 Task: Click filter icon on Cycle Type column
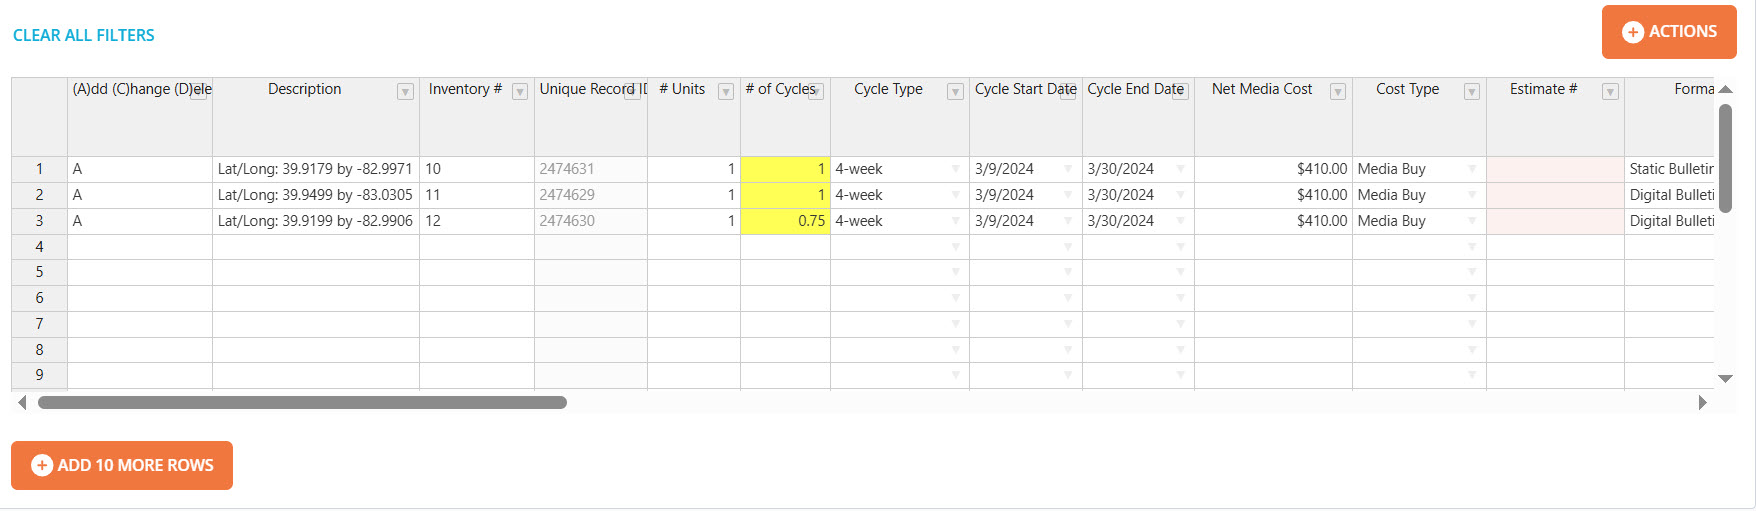(x=955, y=92)
